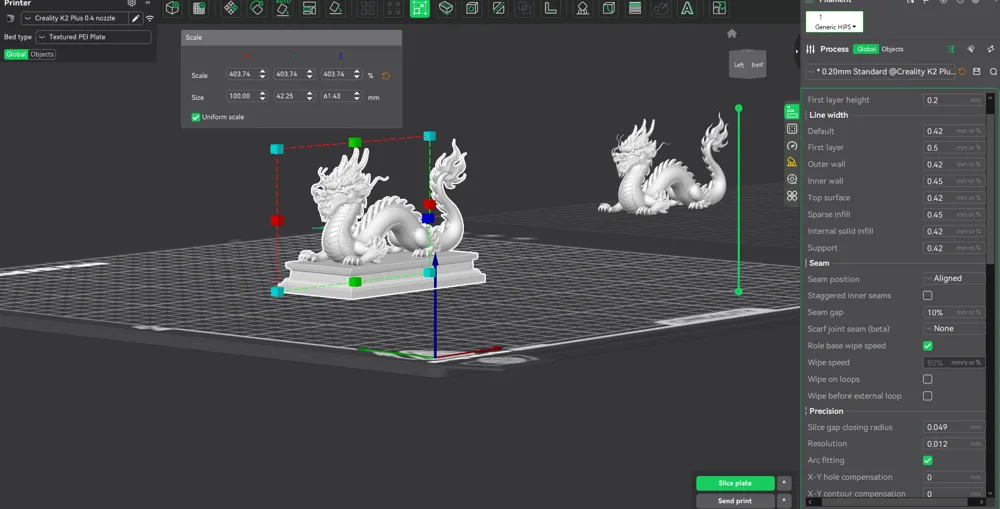Toggle the Uniform scale checkbox
Viewport: 1000px width, 509px height.
click(196, 117)
